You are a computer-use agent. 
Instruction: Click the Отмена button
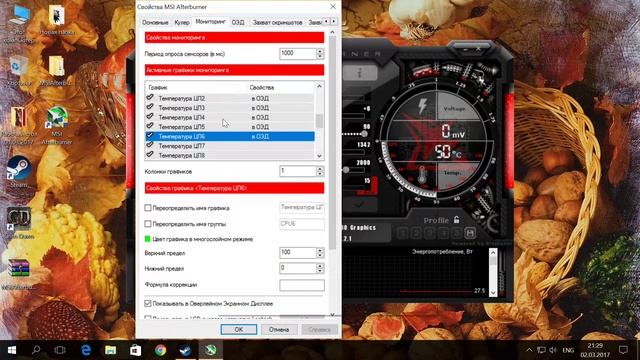tap(279, 329)
